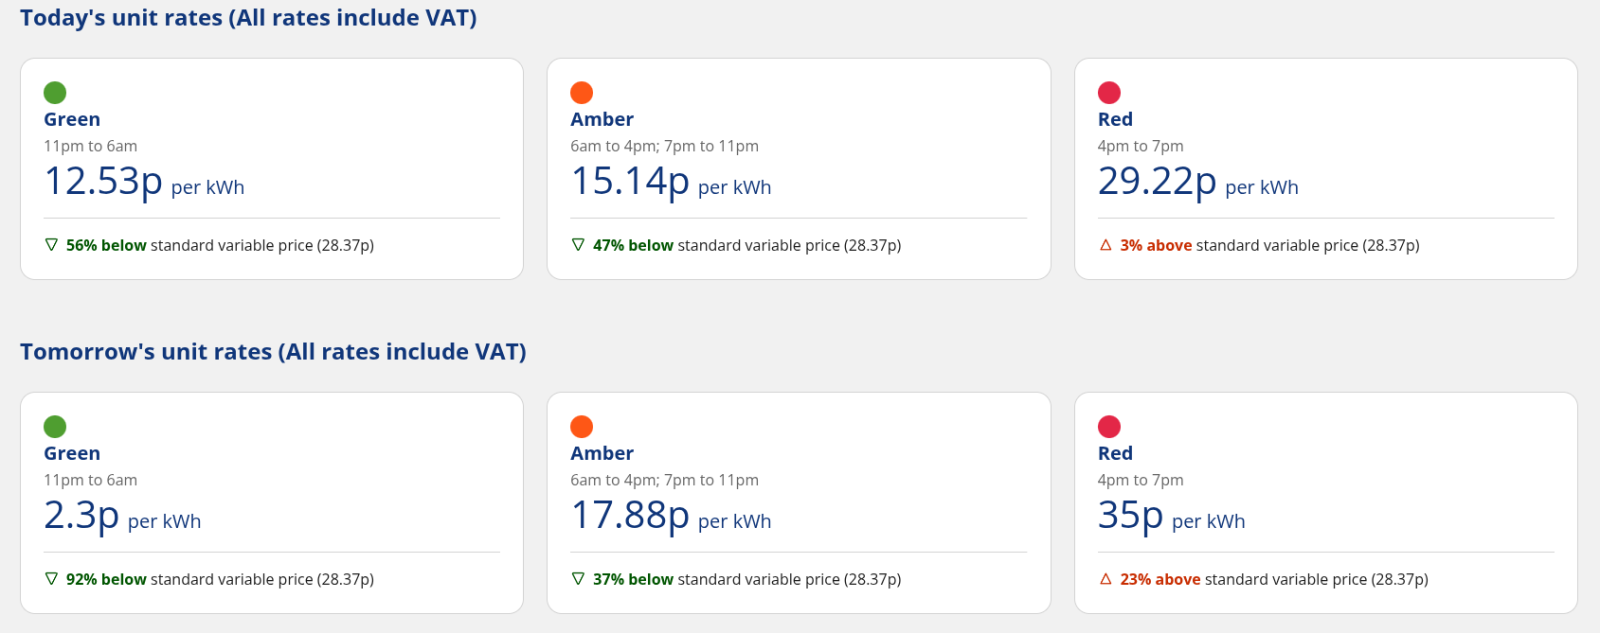Click the 17.88p tomorrow Amber rate
Screen dimensions: 1600x633
pyautogui.click(x=630, y=516)
